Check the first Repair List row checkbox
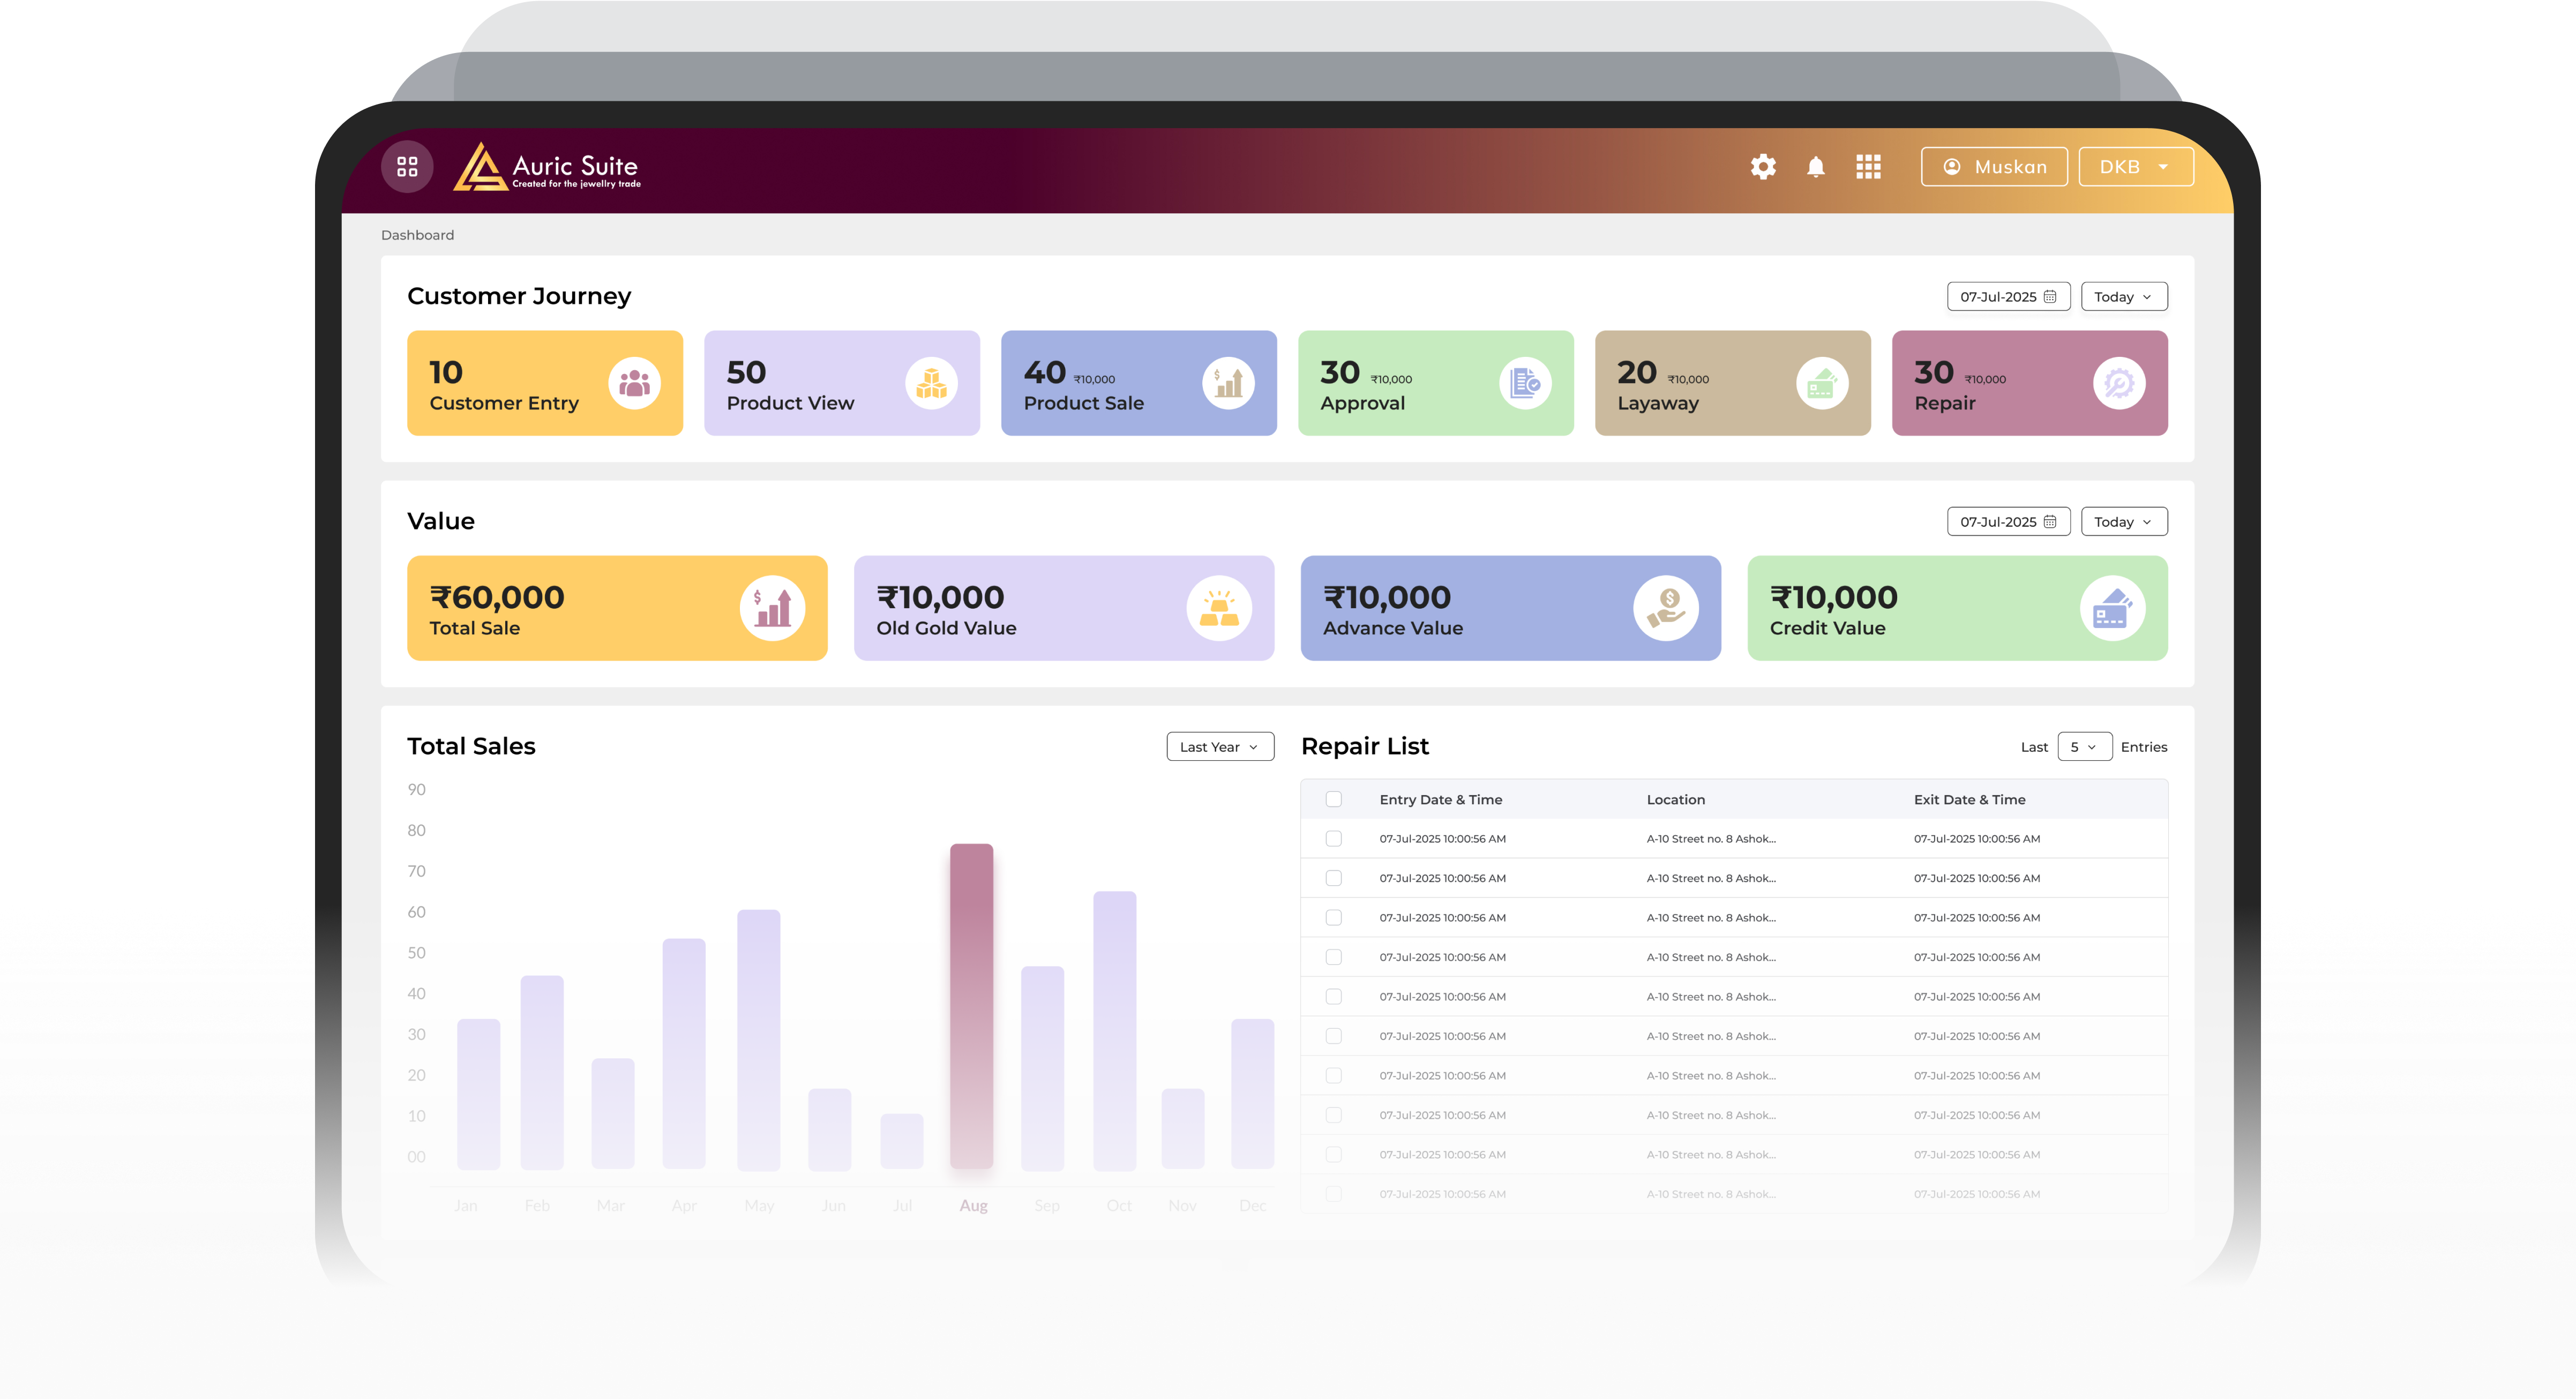The image size is (2576, 1399). pos(1333,839)
